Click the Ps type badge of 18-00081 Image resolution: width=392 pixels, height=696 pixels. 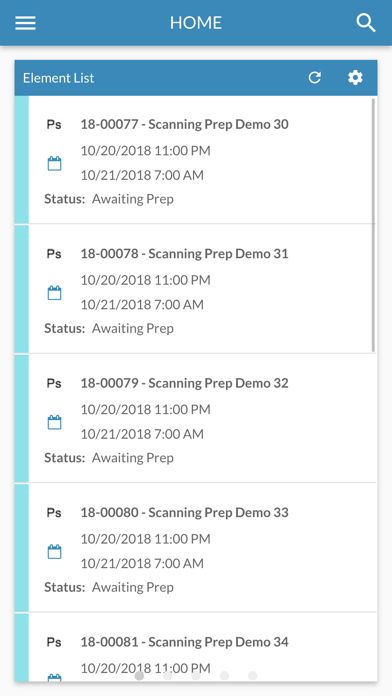coord(54,642)
